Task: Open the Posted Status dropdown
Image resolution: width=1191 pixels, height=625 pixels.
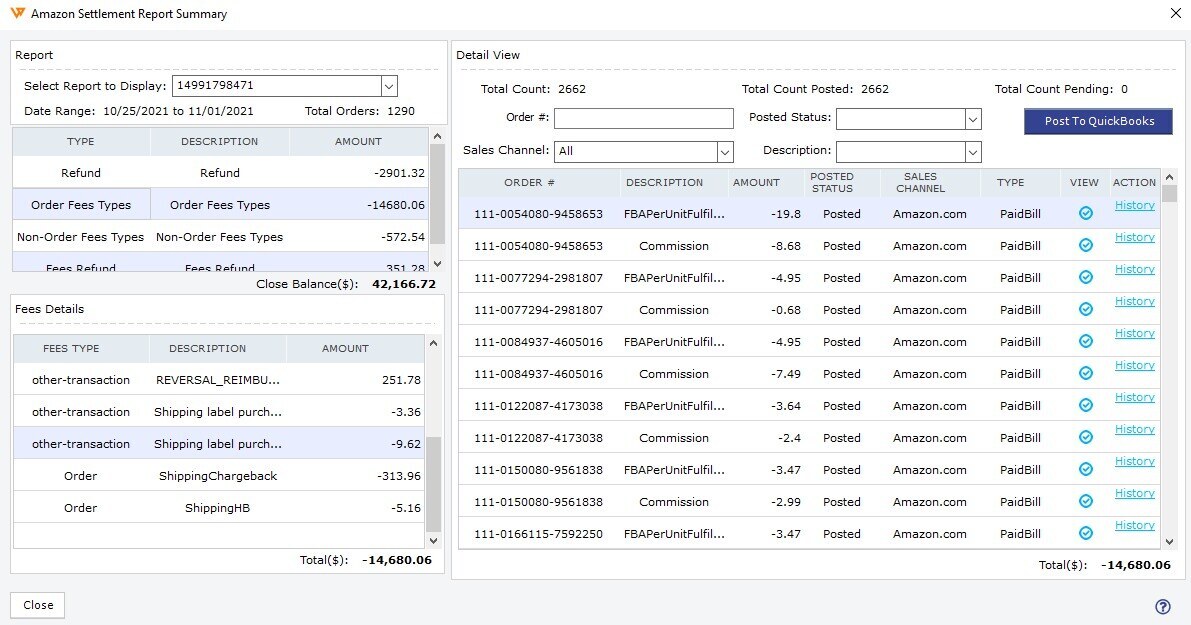Action: click(x=972, y=119)
